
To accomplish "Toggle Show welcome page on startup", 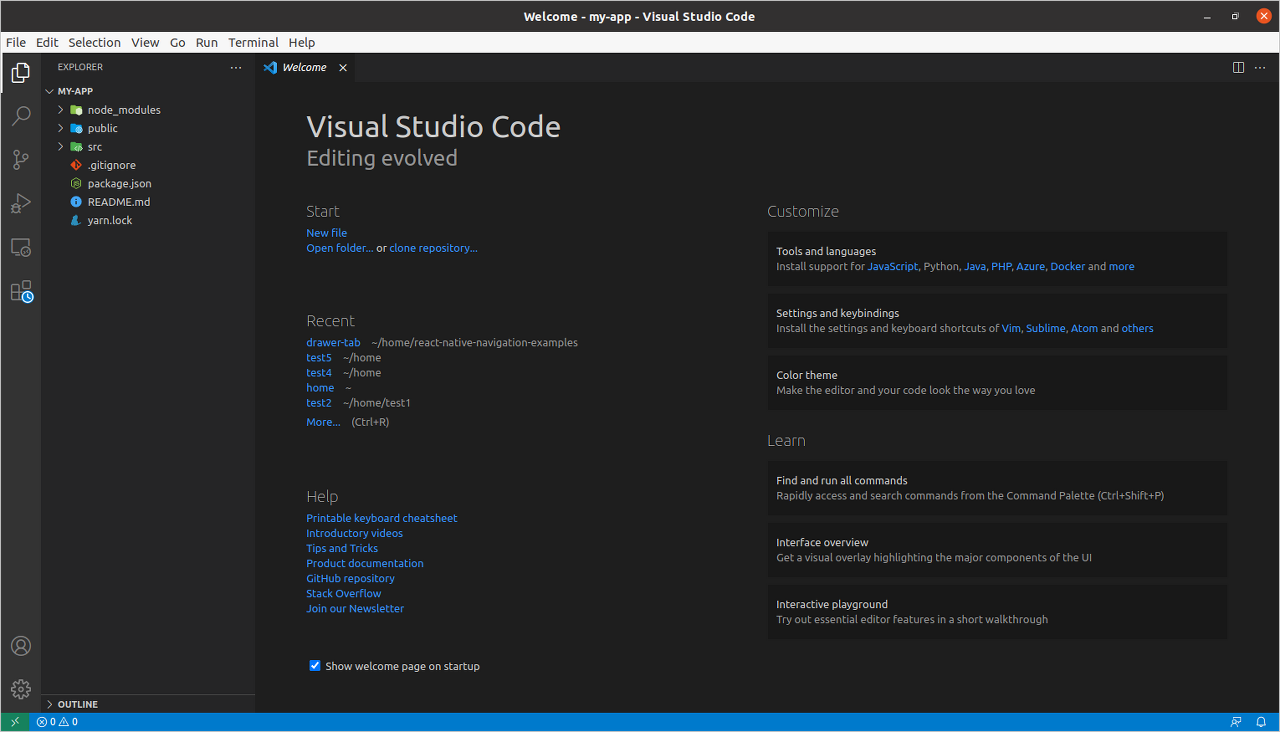I will point(315,666).
